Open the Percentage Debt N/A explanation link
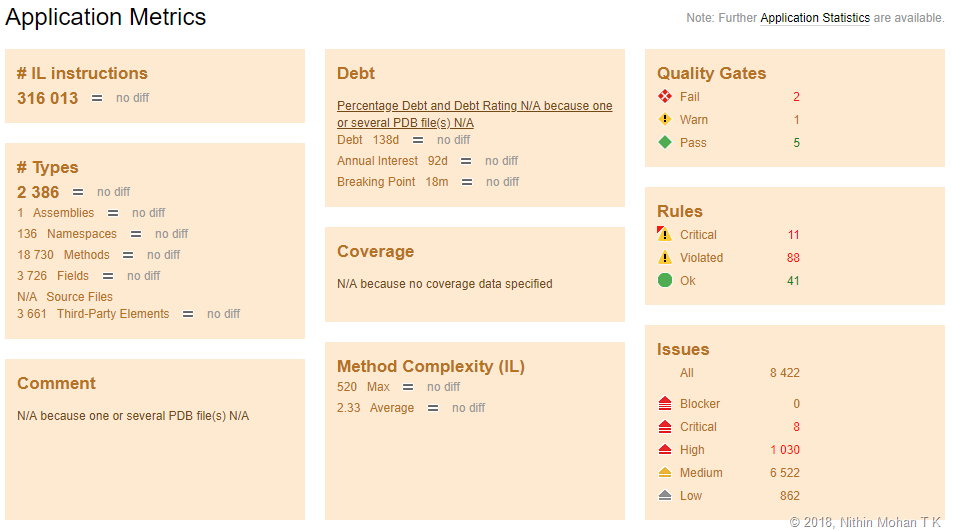Viewport: 953px width, 531px height. (474, 114)
